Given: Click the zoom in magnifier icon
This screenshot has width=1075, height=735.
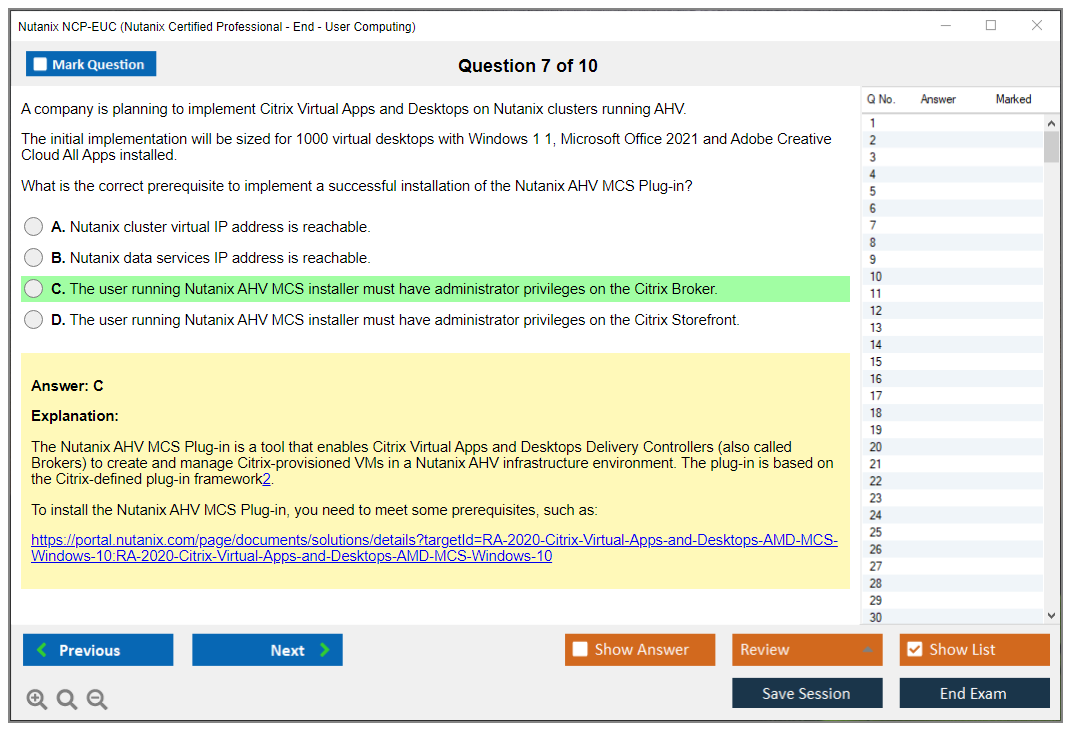Looking at the screenshot, I should pos(37,700).
